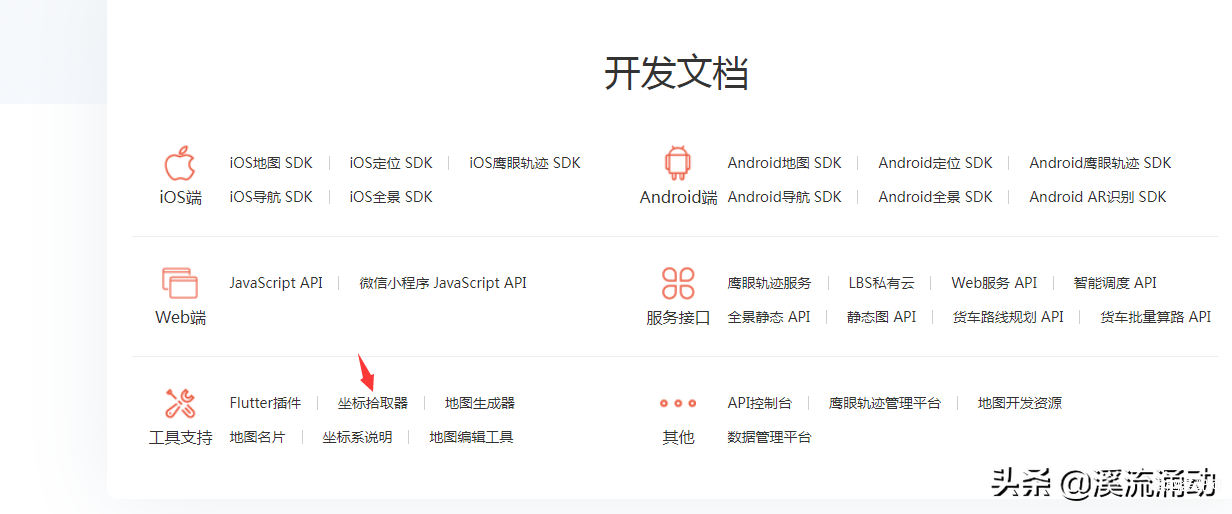Visit the Web服务 API page
This screenshot has height=514, width=1232.
[994, 283]
